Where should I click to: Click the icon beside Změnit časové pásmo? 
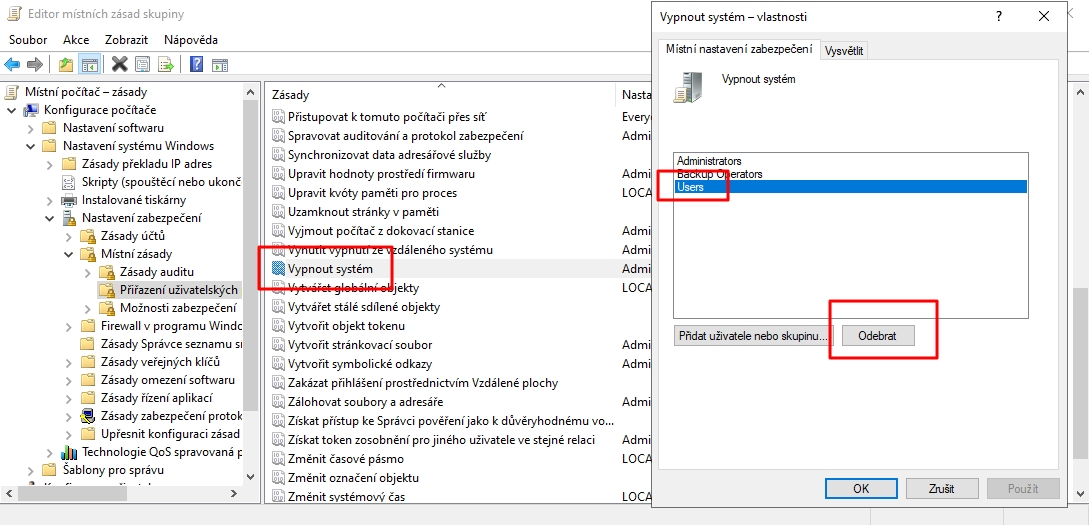click(x=278, y=459)
